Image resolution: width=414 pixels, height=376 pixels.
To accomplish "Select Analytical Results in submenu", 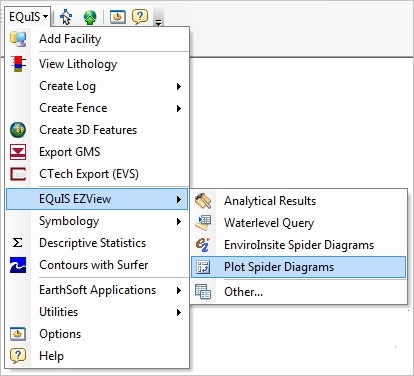I will pos(299,201).
